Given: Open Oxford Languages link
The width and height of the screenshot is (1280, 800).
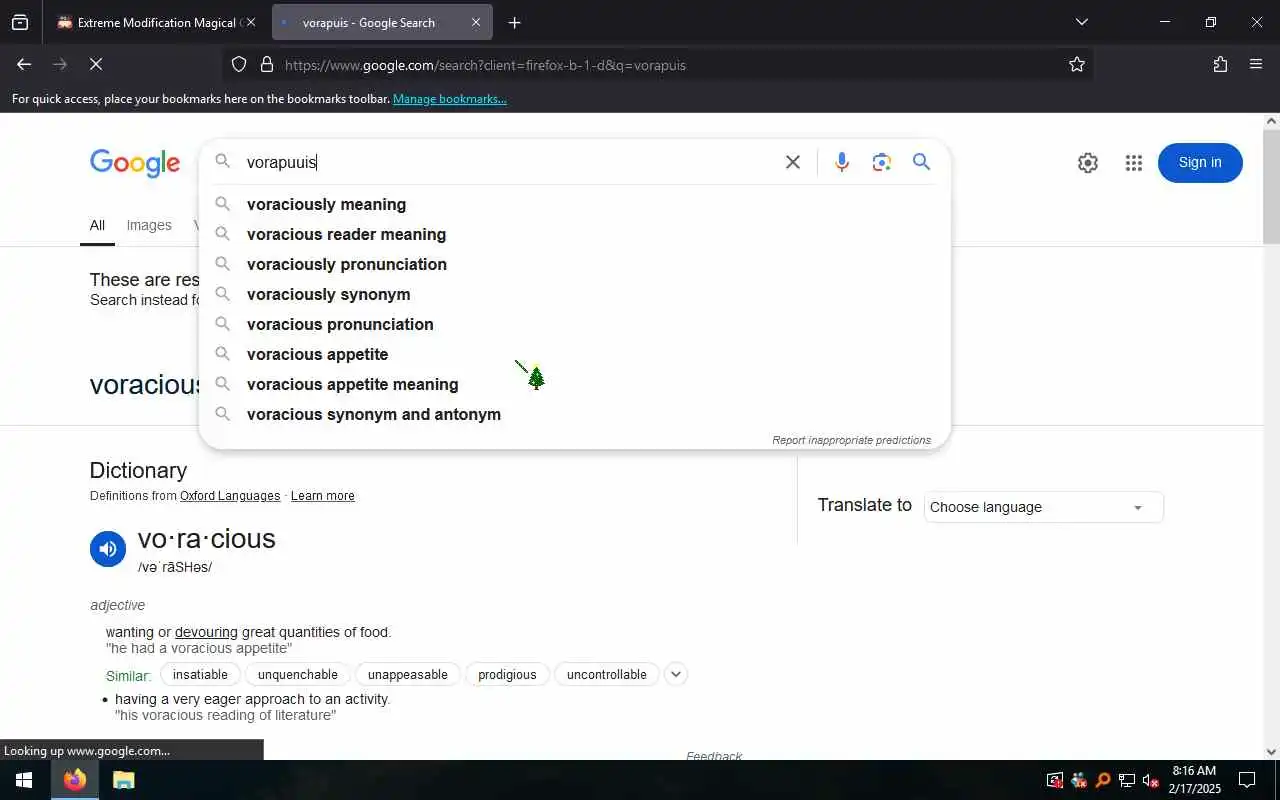Looking at the screenshot, I should coord(230,496).
